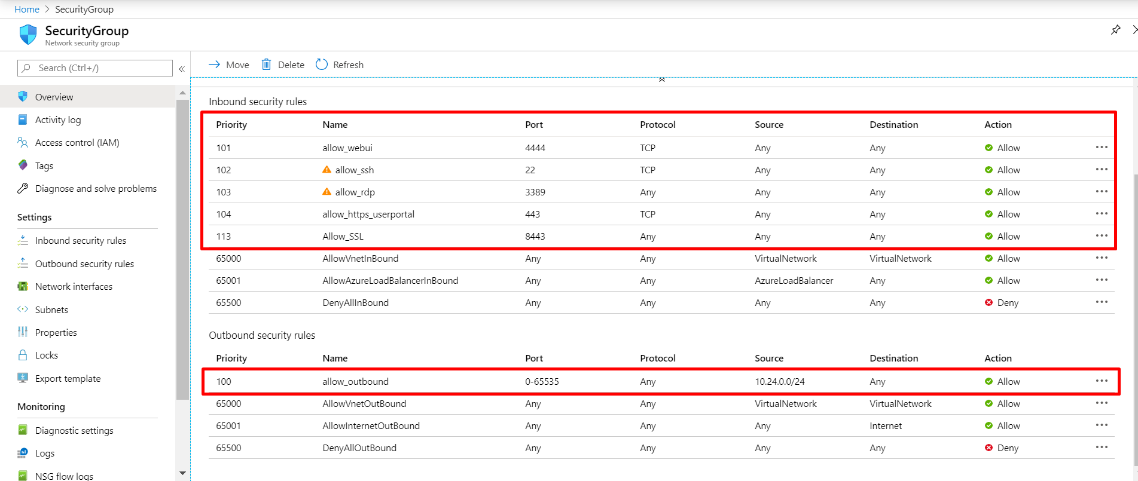The height and width of the screenshot is (481, 1138).
Task: Open more options for allow_webui rule
Action: pyautogui.click(x=1101, y=147)
